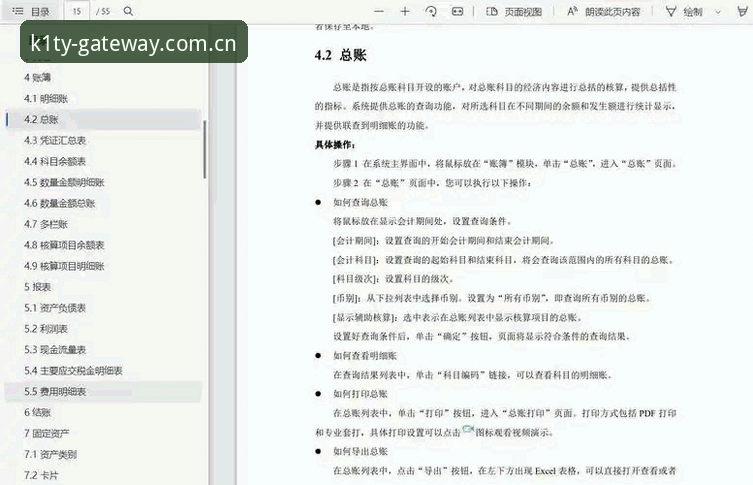Open chapter 6 结账
Image resolution: width=753 pixels, height=485 pixels.
coord(37,412)
